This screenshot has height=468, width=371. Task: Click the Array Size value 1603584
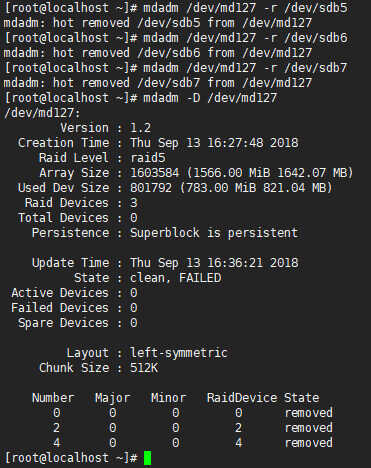pyautogui.click(x=154, y=173)
